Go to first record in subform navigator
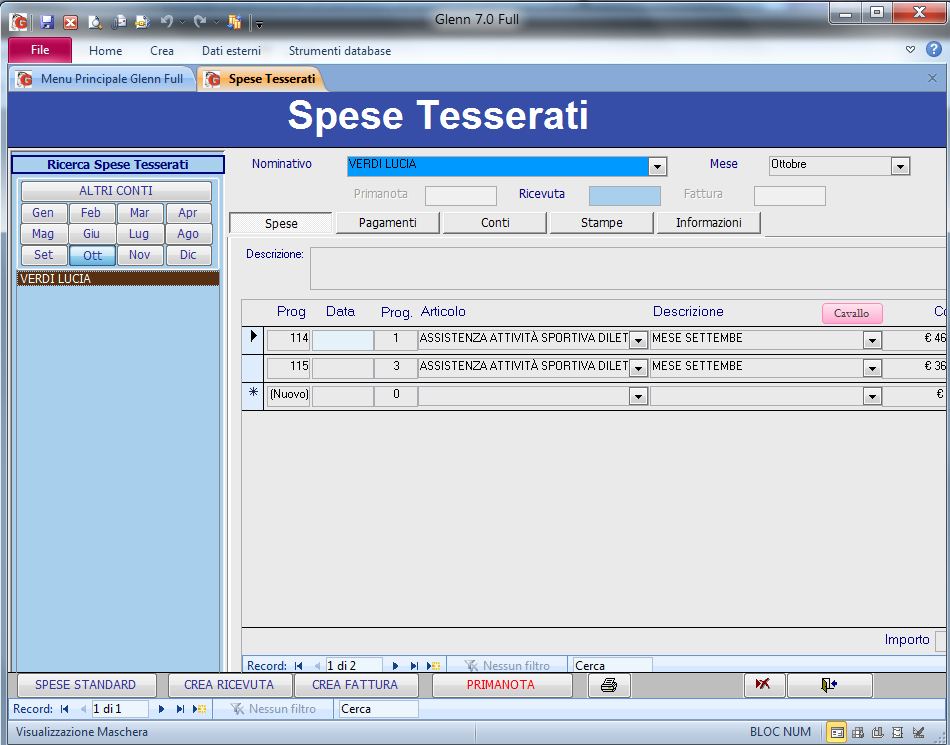 tap(298, 666)
